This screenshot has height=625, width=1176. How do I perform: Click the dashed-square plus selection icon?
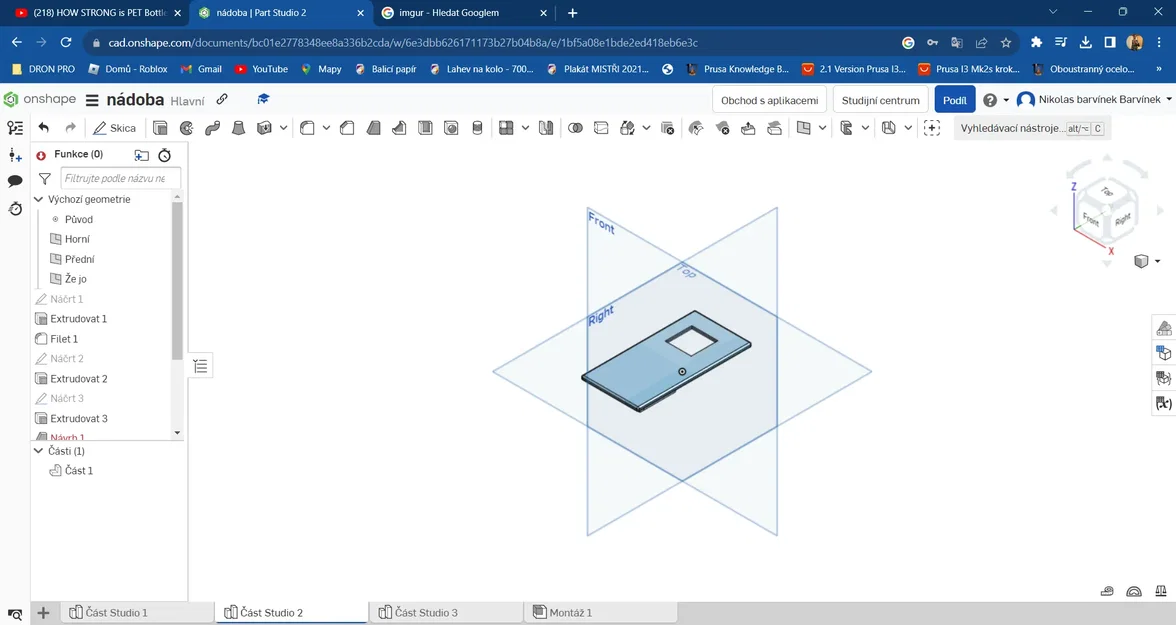click(x=932, y=128)
